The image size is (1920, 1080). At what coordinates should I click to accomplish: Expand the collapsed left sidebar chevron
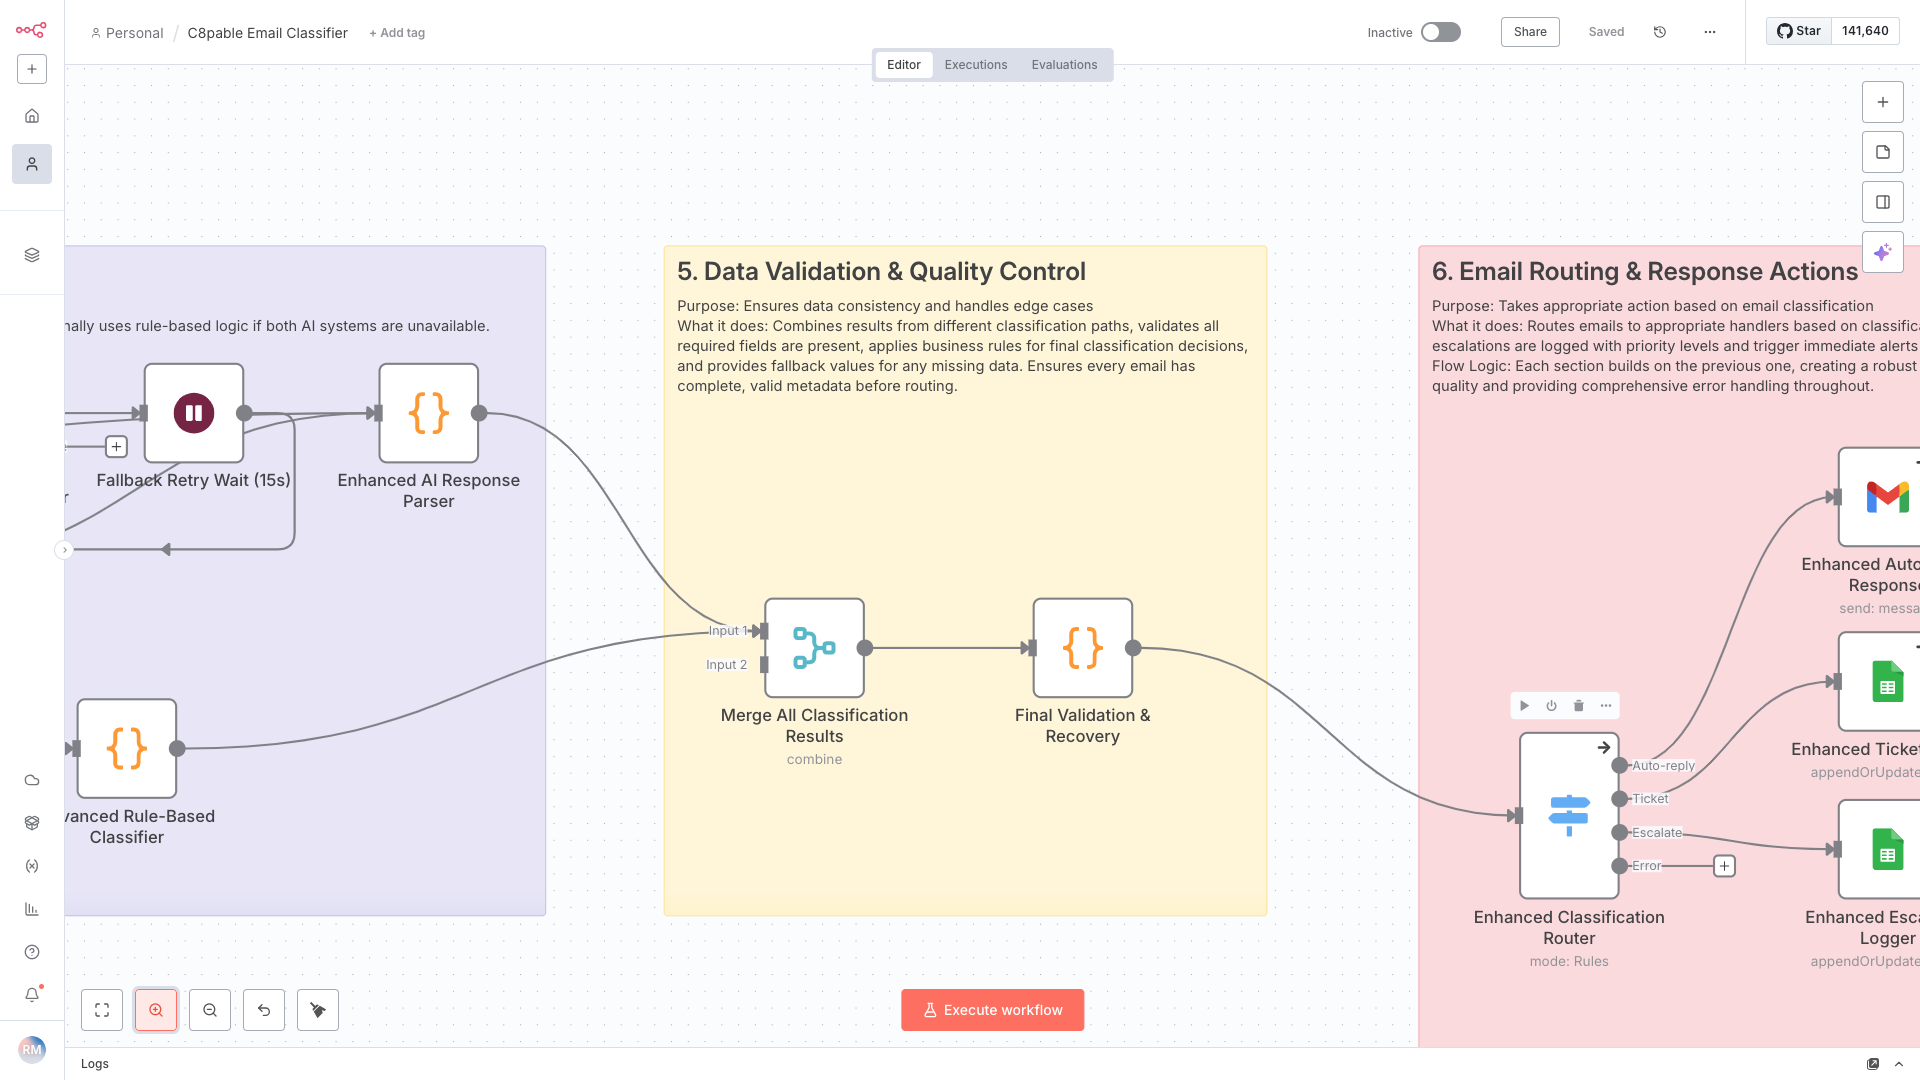coord(64,550)
